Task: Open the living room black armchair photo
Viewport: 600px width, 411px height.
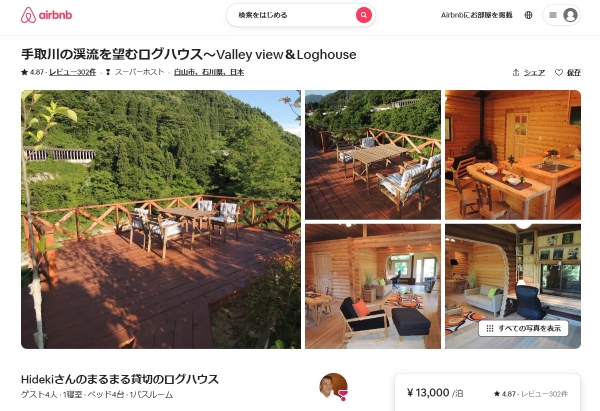Action: pos(373,286)
